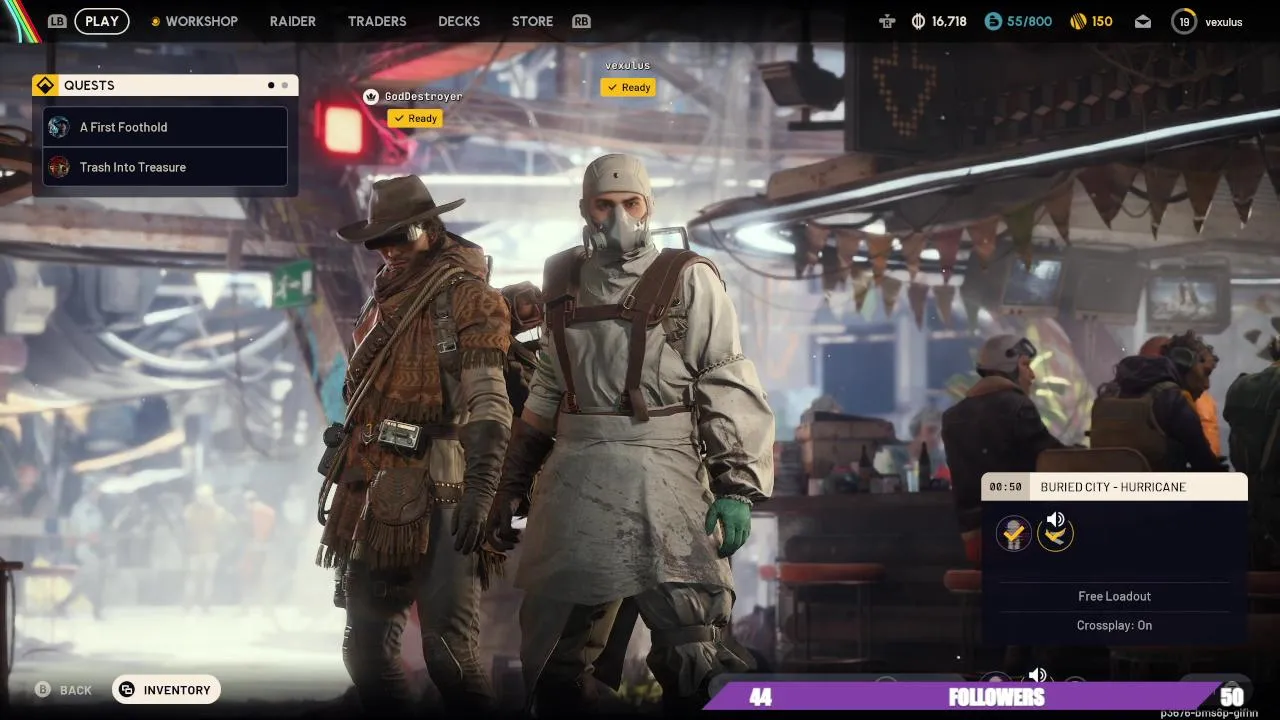Click the 50 followers goal number
1280x720 pixels.
(x=1232, y=697)
